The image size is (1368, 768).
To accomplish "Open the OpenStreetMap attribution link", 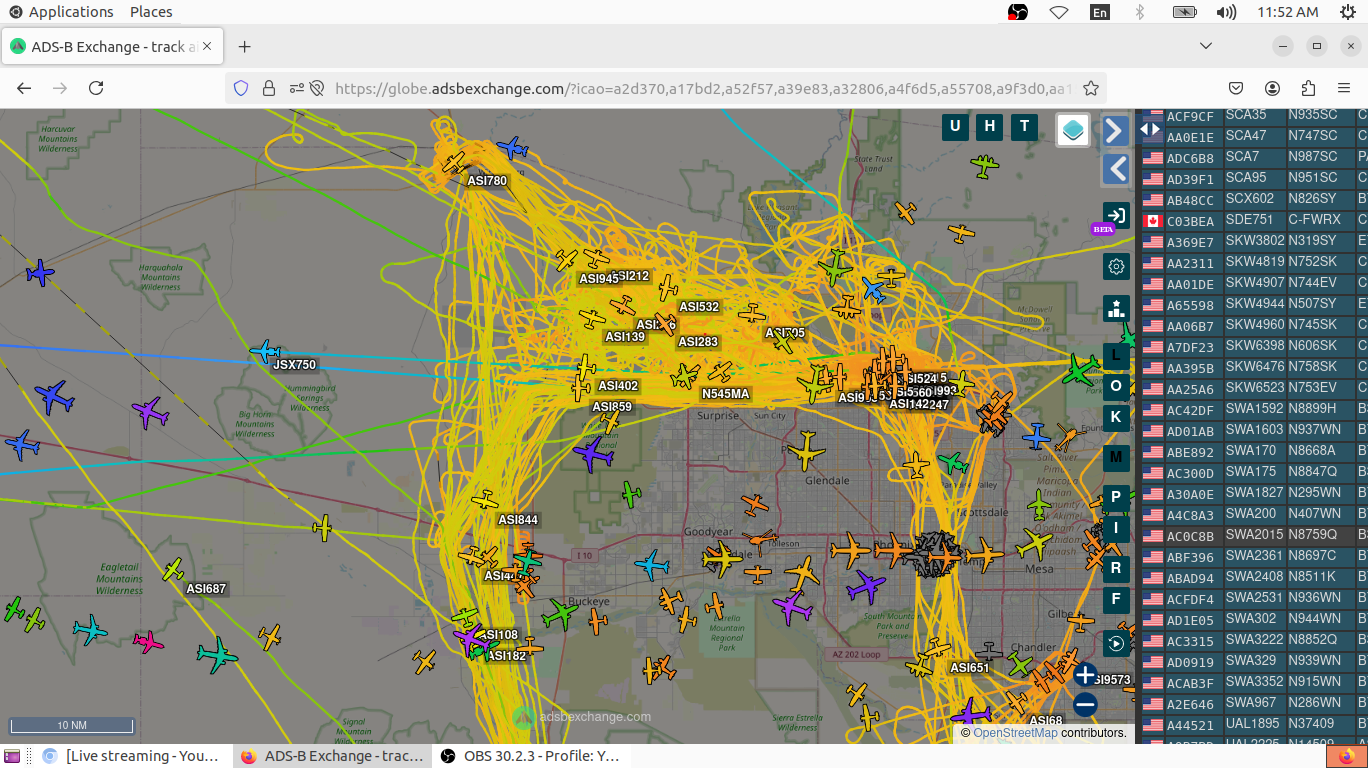I will click(x=1015, y=733).
